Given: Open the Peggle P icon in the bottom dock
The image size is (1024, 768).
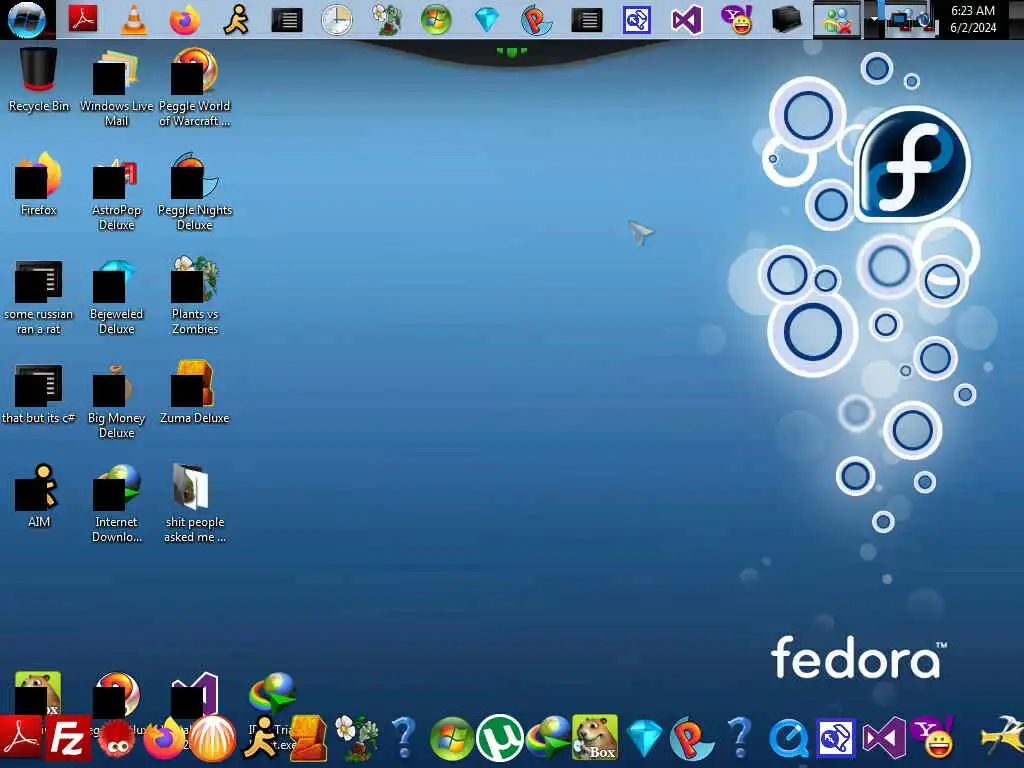Looking at the screenshot, I should click(x=691, y=739).
